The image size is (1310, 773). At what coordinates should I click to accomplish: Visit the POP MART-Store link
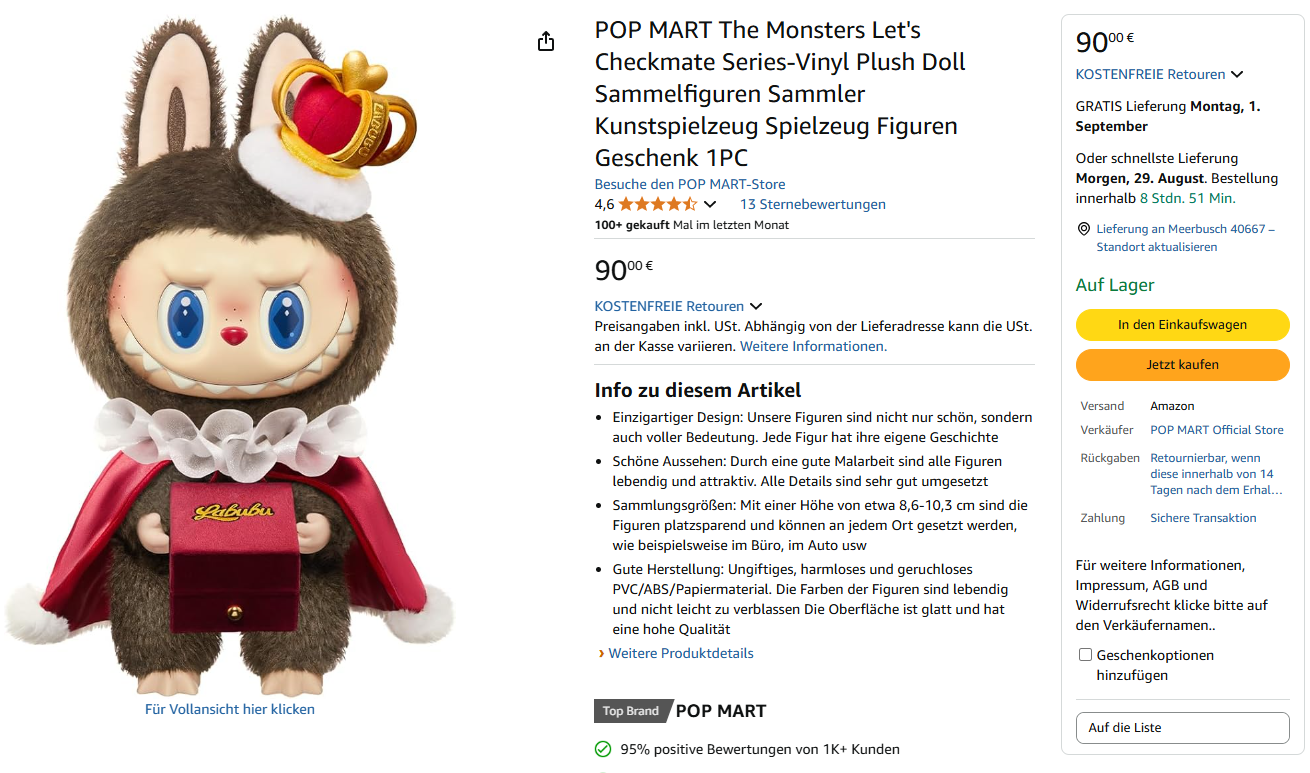point(690,184)
